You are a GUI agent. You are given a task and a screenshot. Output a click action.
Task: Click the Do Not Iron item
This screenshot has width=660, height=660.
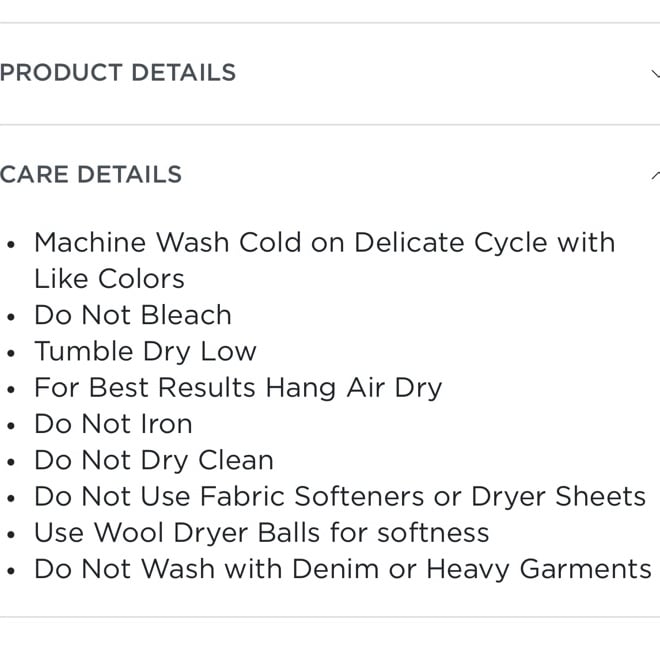113,424
